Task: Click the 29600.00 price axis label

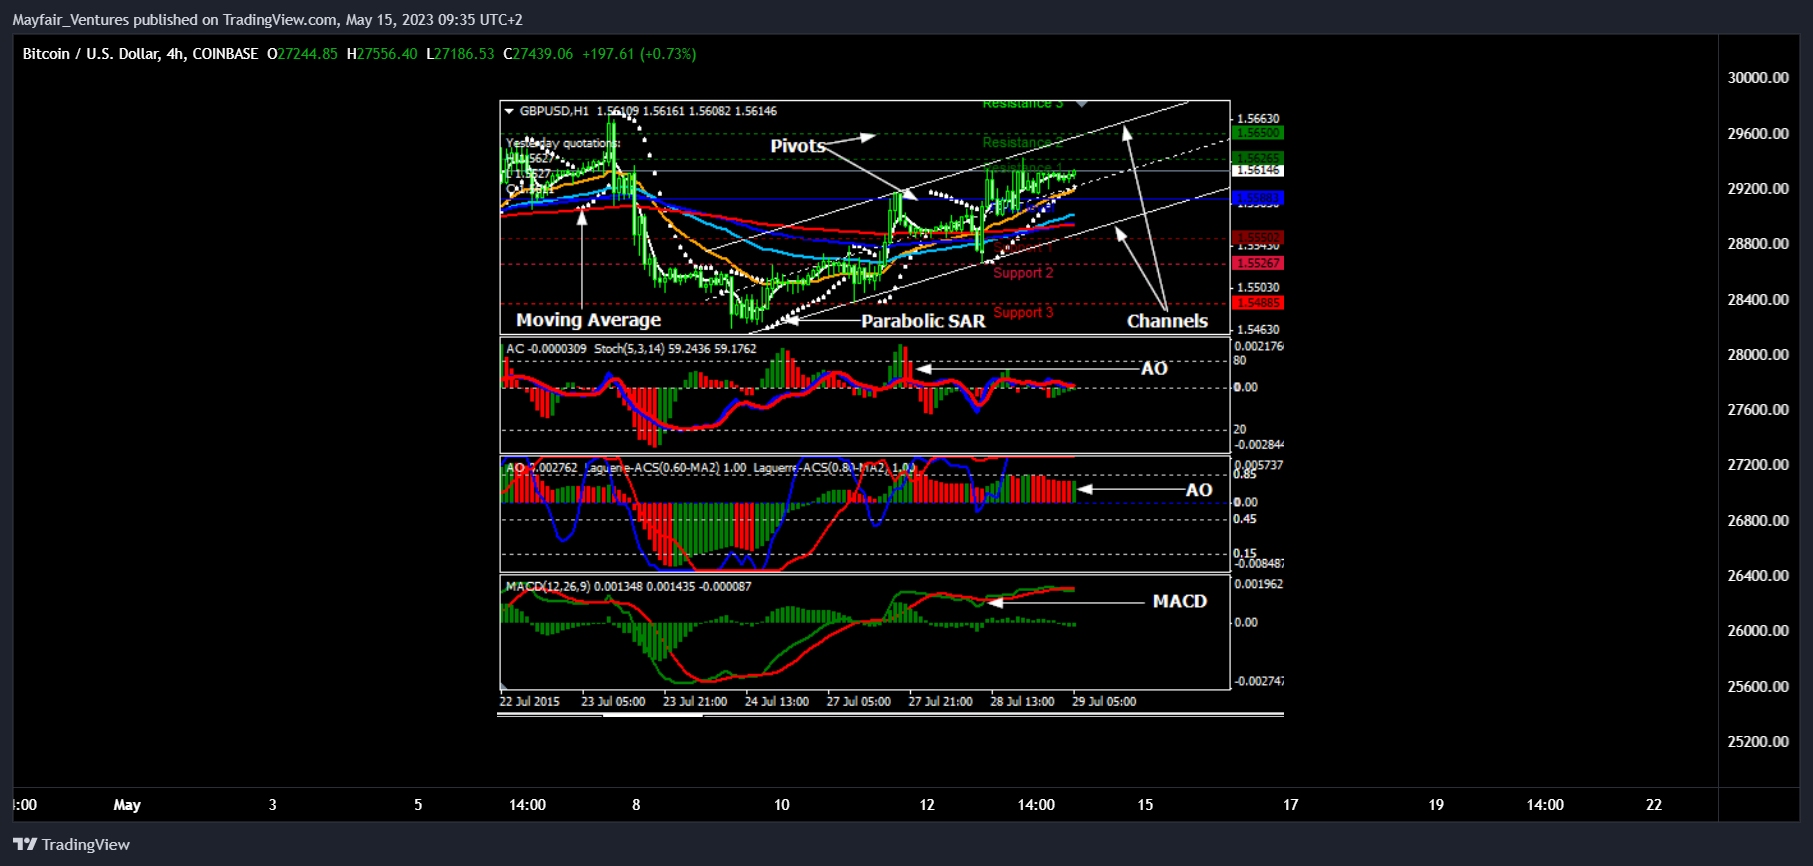Action: (x=1758, y=133)
